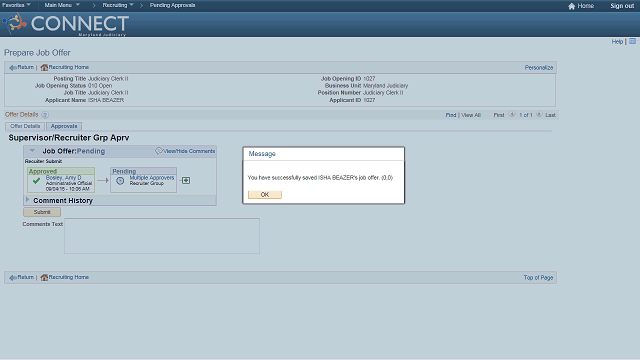Image resolution: width=640 pixels, height=360 pixels.
Task: Click the Job Opening ID value 1027
Action: click(369, 78)
